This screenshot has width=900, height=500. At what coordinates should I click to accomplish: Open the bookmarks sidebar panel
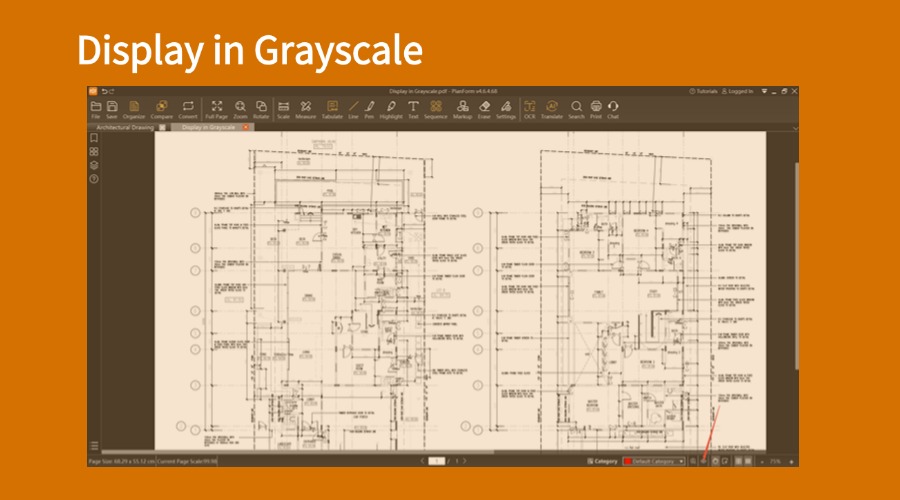pos(94,138)
